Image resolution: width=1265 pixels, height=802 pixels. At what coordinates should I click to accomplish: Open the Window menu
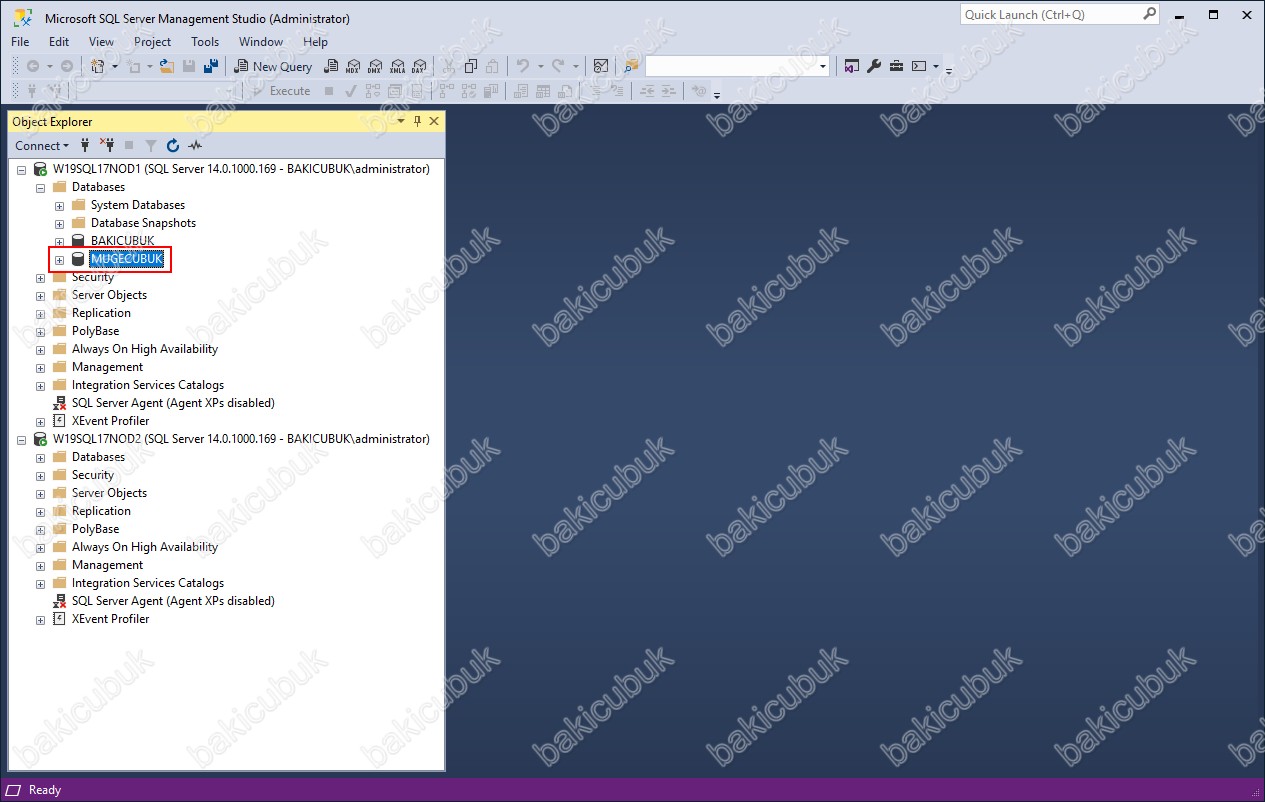260,42
